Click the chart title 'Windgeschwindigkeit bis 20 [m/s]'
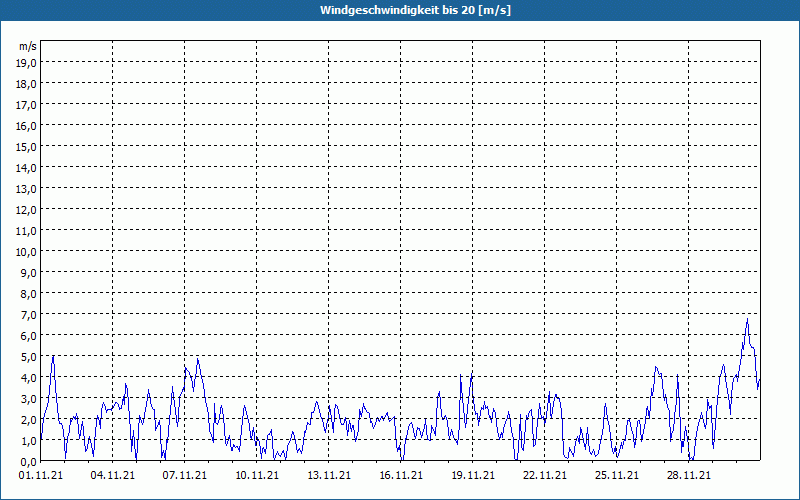 click(415, 10)
